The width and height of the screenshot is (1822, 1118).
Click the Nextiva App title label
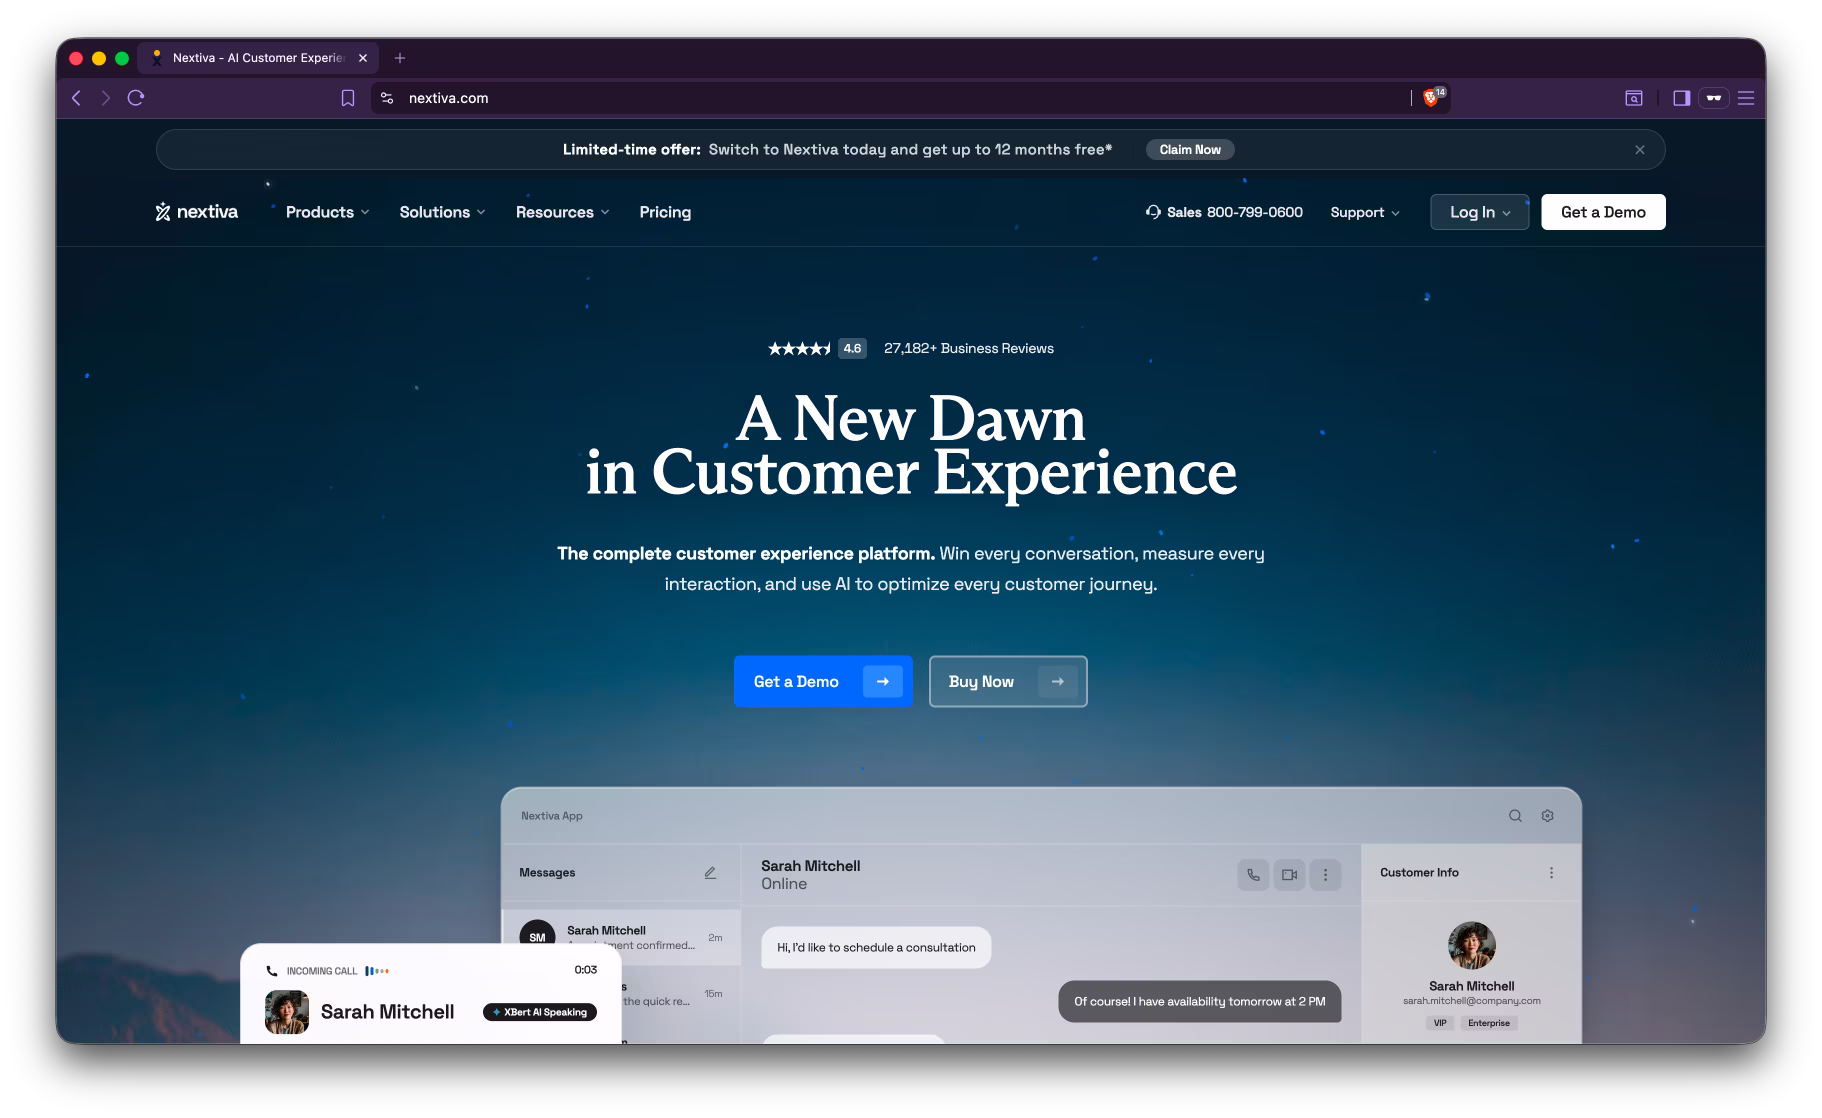click(x=552, y=816)
